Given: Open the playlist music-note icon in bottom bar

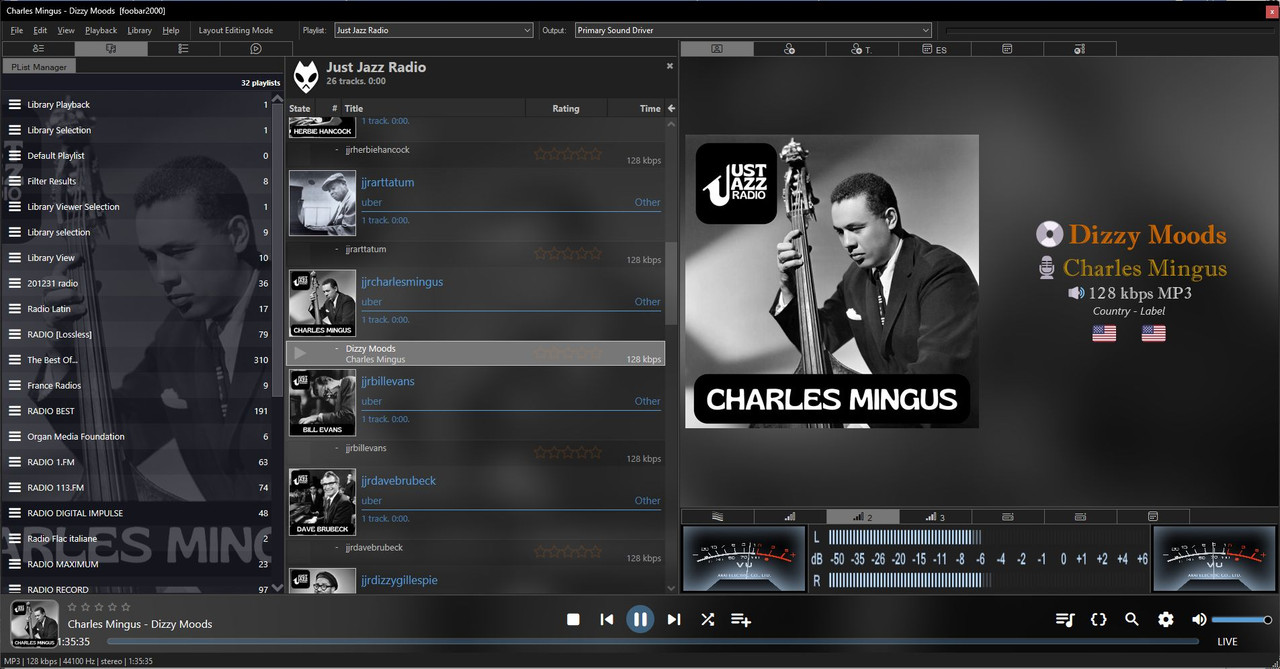Looking at the screenshot, I should pyautogui.click(x=1065, y=619).
